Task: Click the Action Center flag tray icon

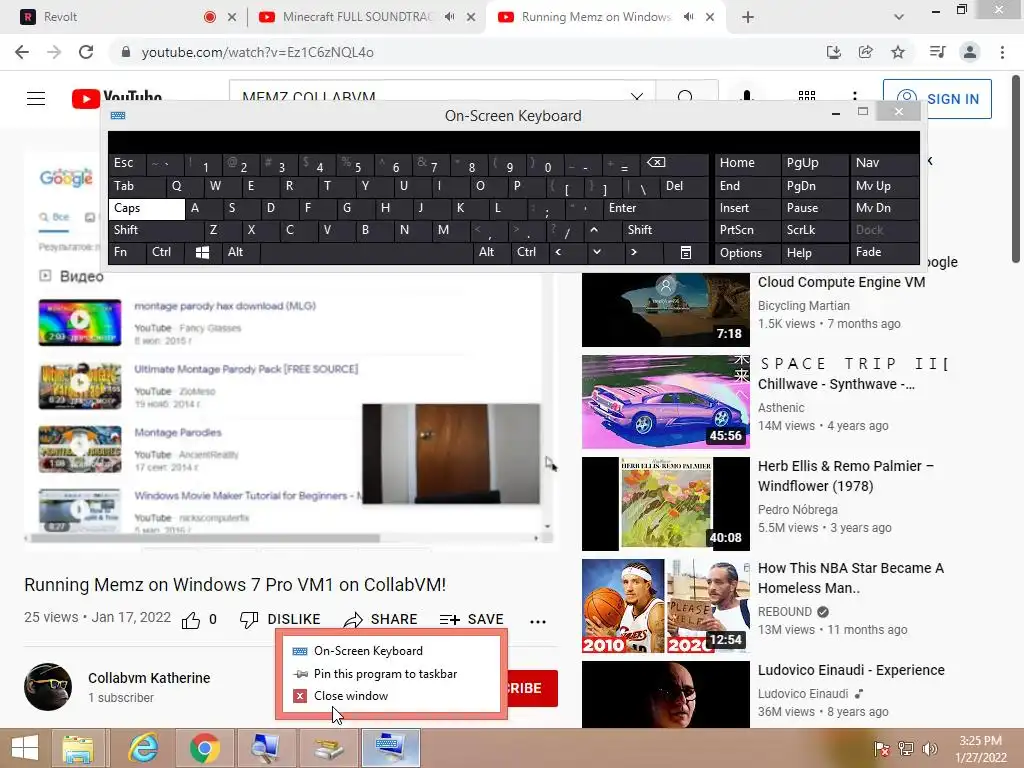Action: click(x=882, y=749)
